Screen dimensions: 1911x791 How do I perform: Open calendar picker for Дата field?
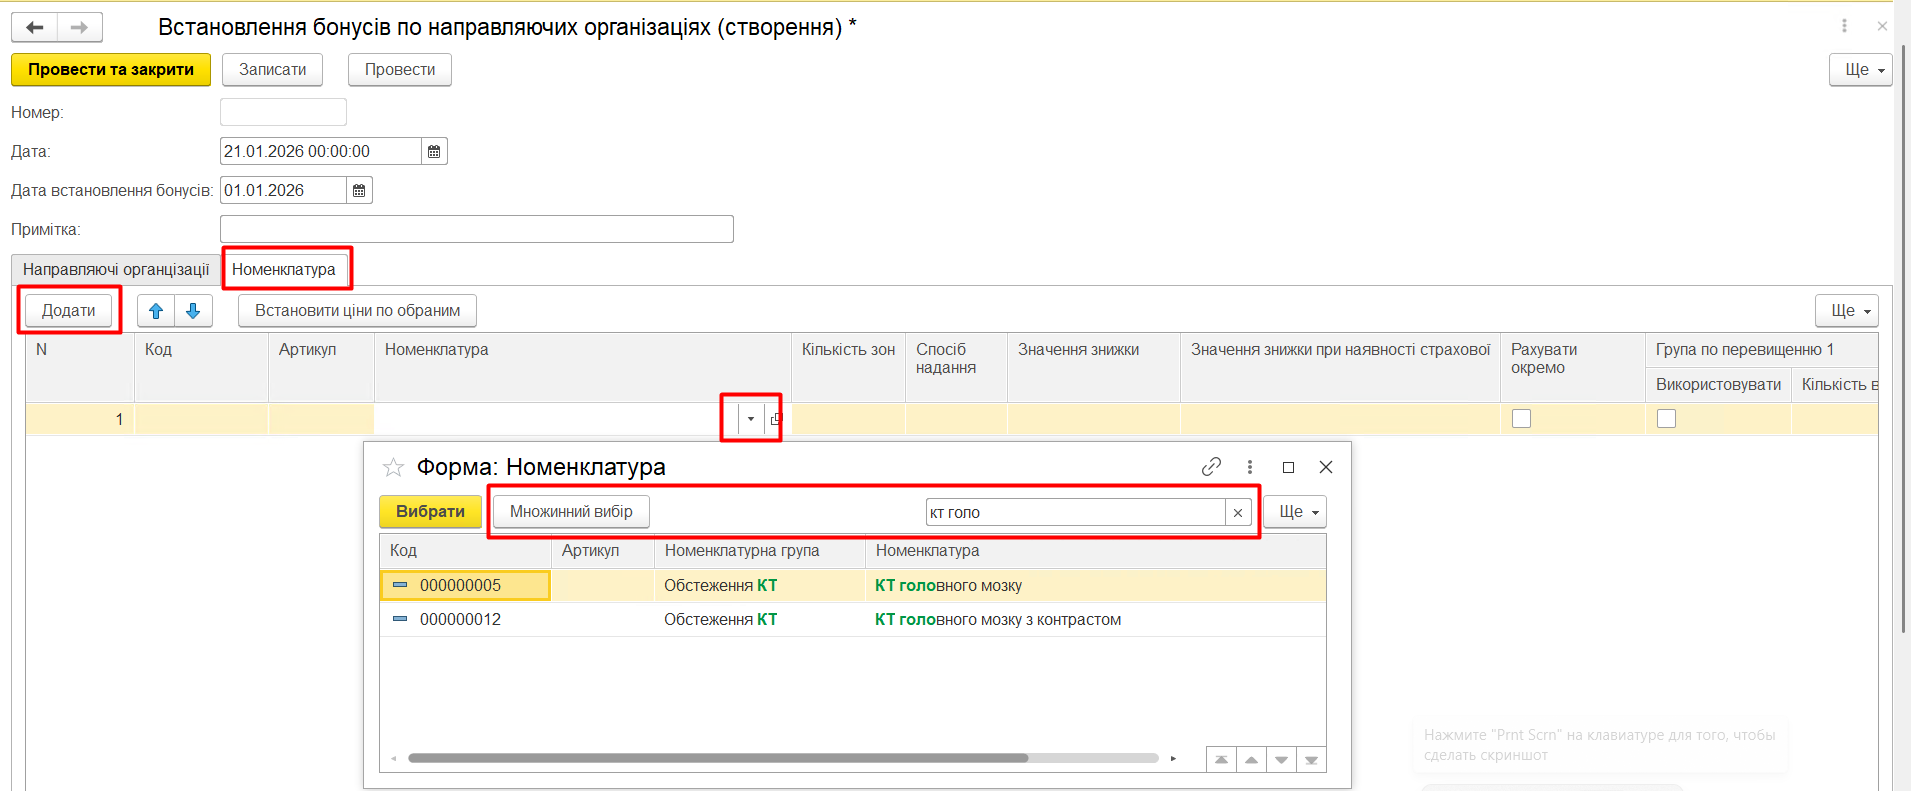click(x=434, y=151)
